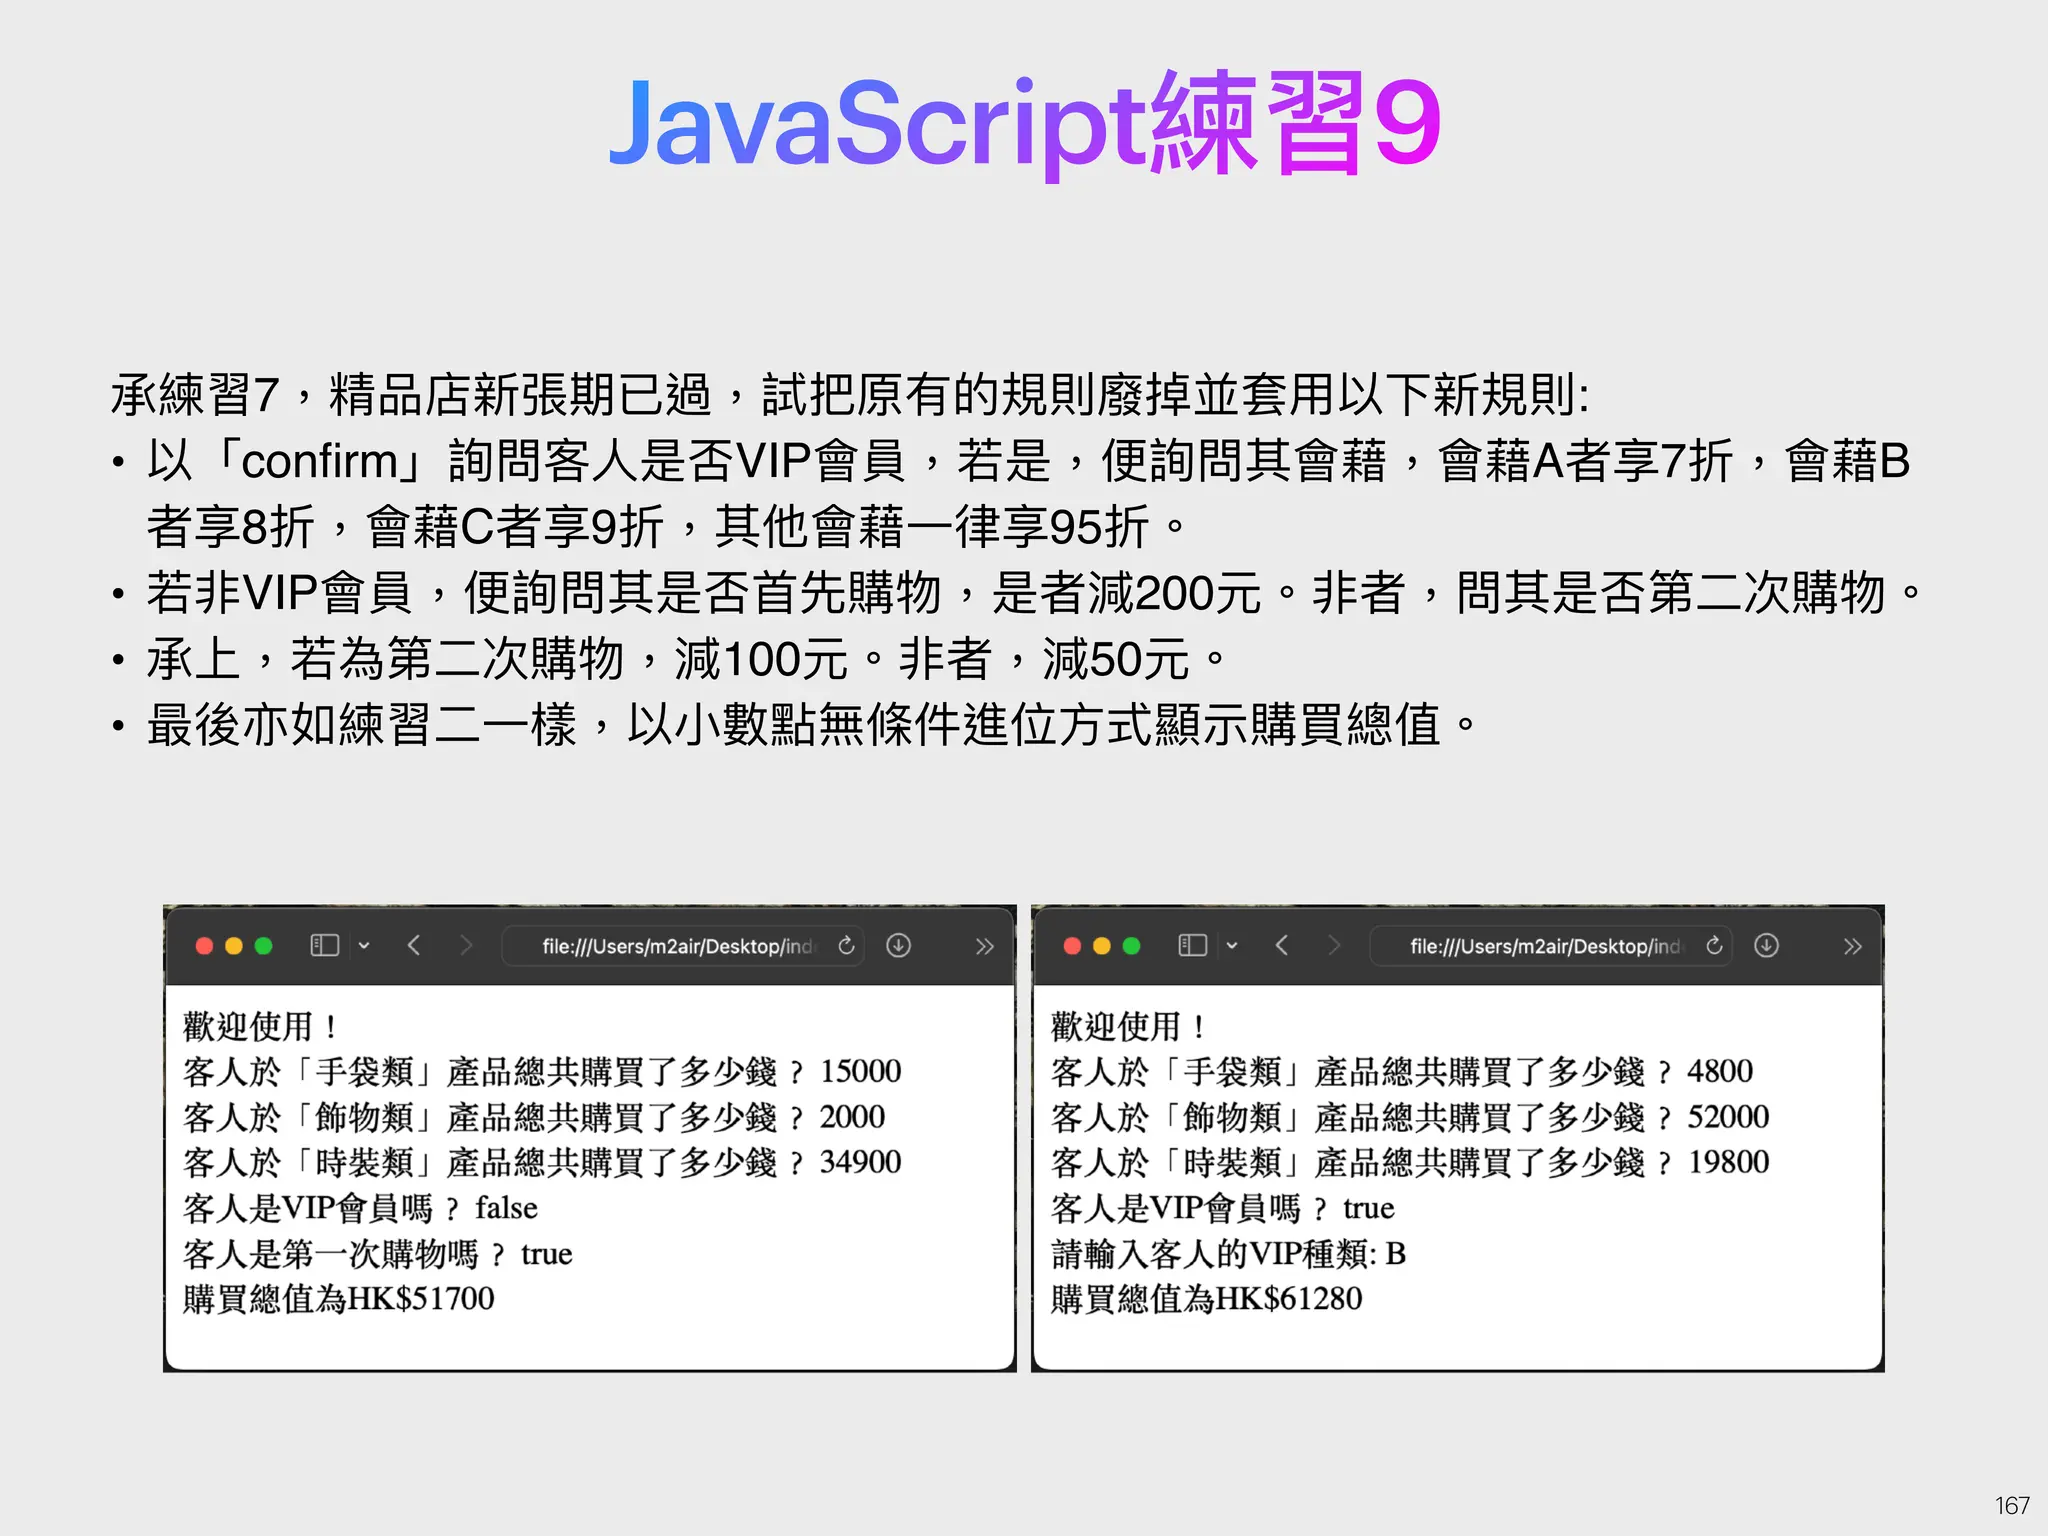
Task: Minimize the right browser window via yellow button
Action: (1102, 946)
